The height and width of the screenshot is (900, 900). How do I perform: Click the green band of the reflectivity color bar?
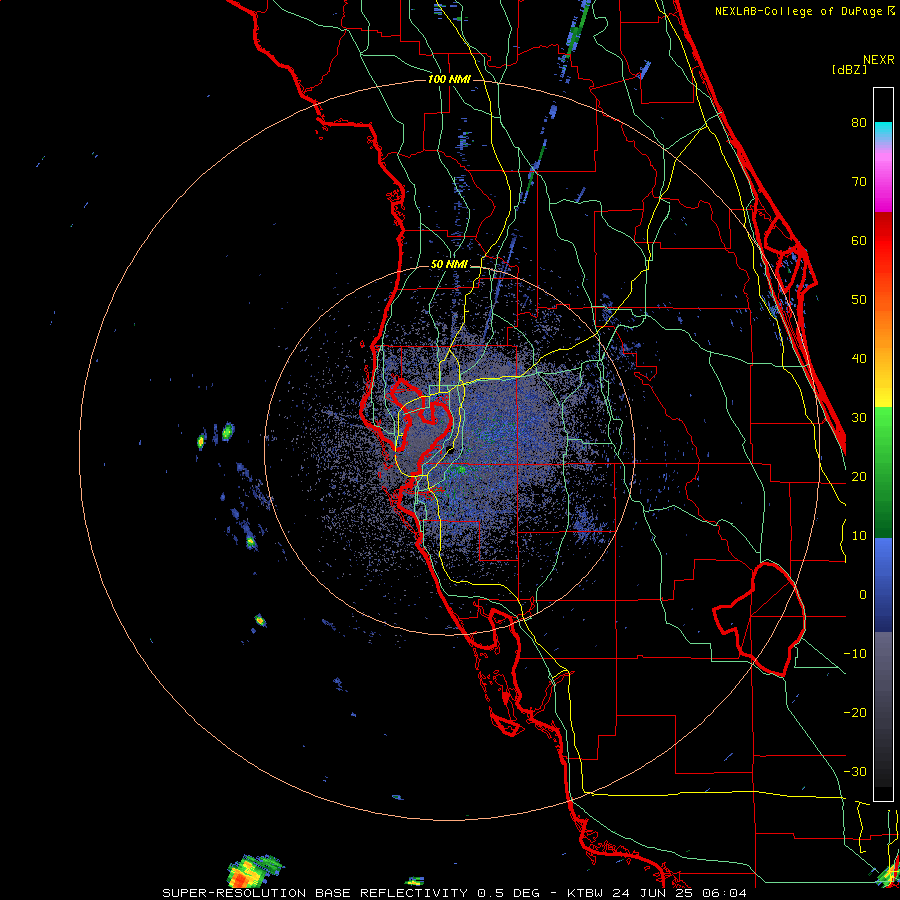[x=883, y=472]
